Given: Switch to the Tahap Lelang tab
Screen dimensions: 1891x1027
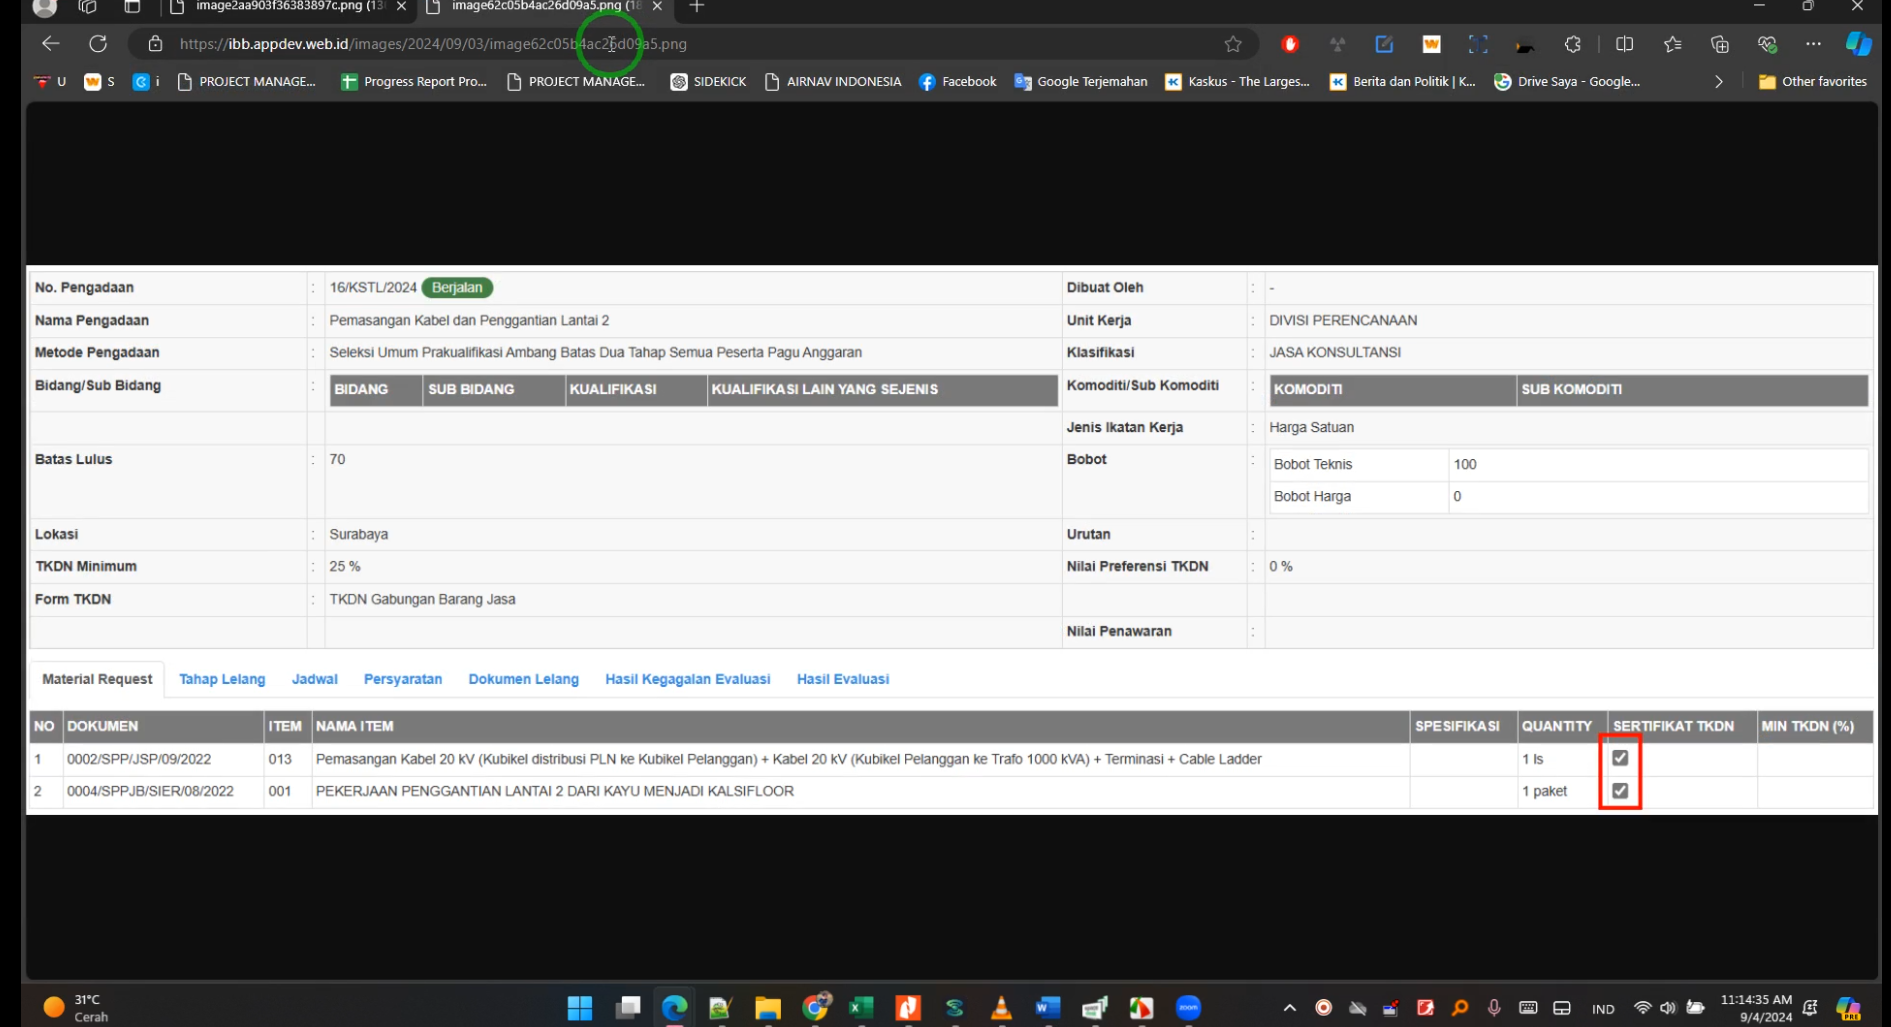Looking at the screenshot, I should pyautogui.click(x=222, y=679).
